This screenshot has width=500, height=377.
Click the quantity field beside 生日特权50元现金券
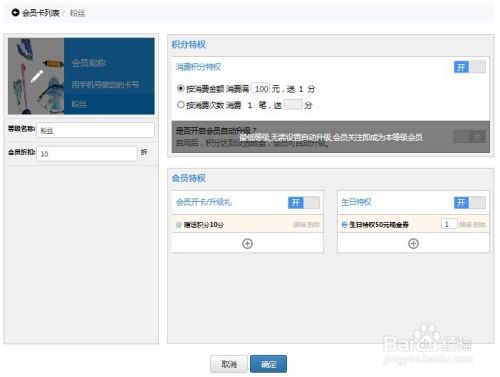(449, 224)
